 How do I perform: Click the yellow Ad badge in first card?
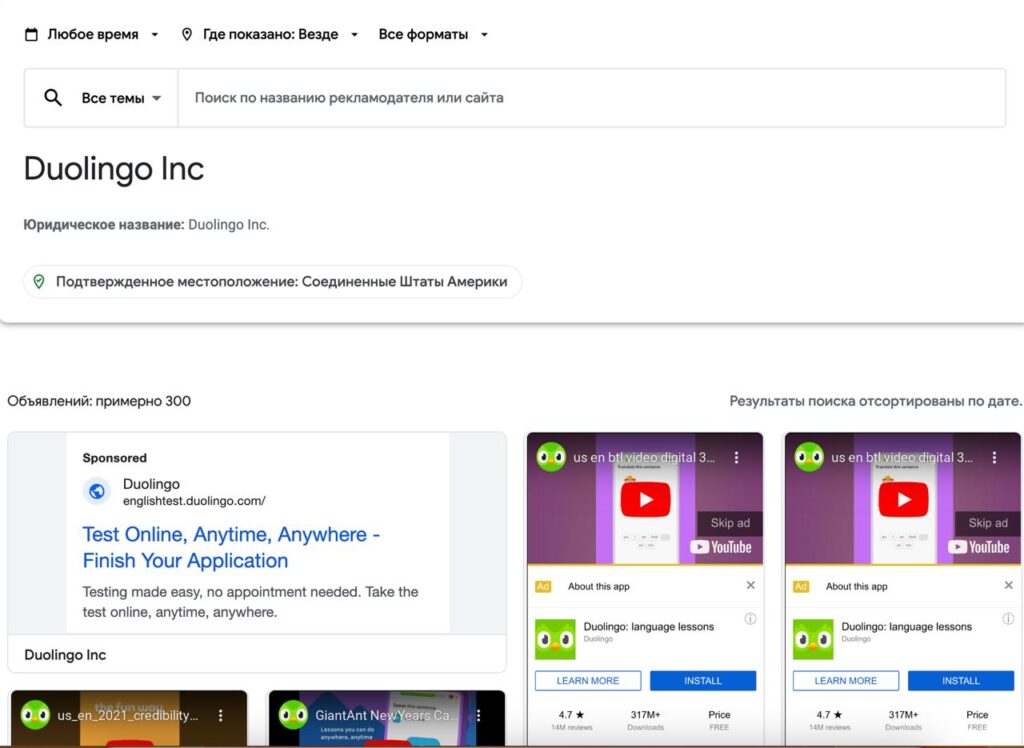543,587
